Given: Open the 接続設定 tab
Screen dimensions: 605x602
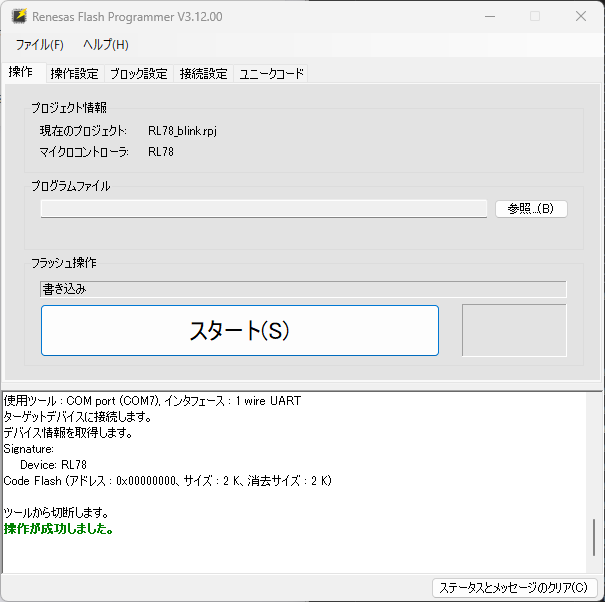Looking at the screenshot, I should coord(203,73).
